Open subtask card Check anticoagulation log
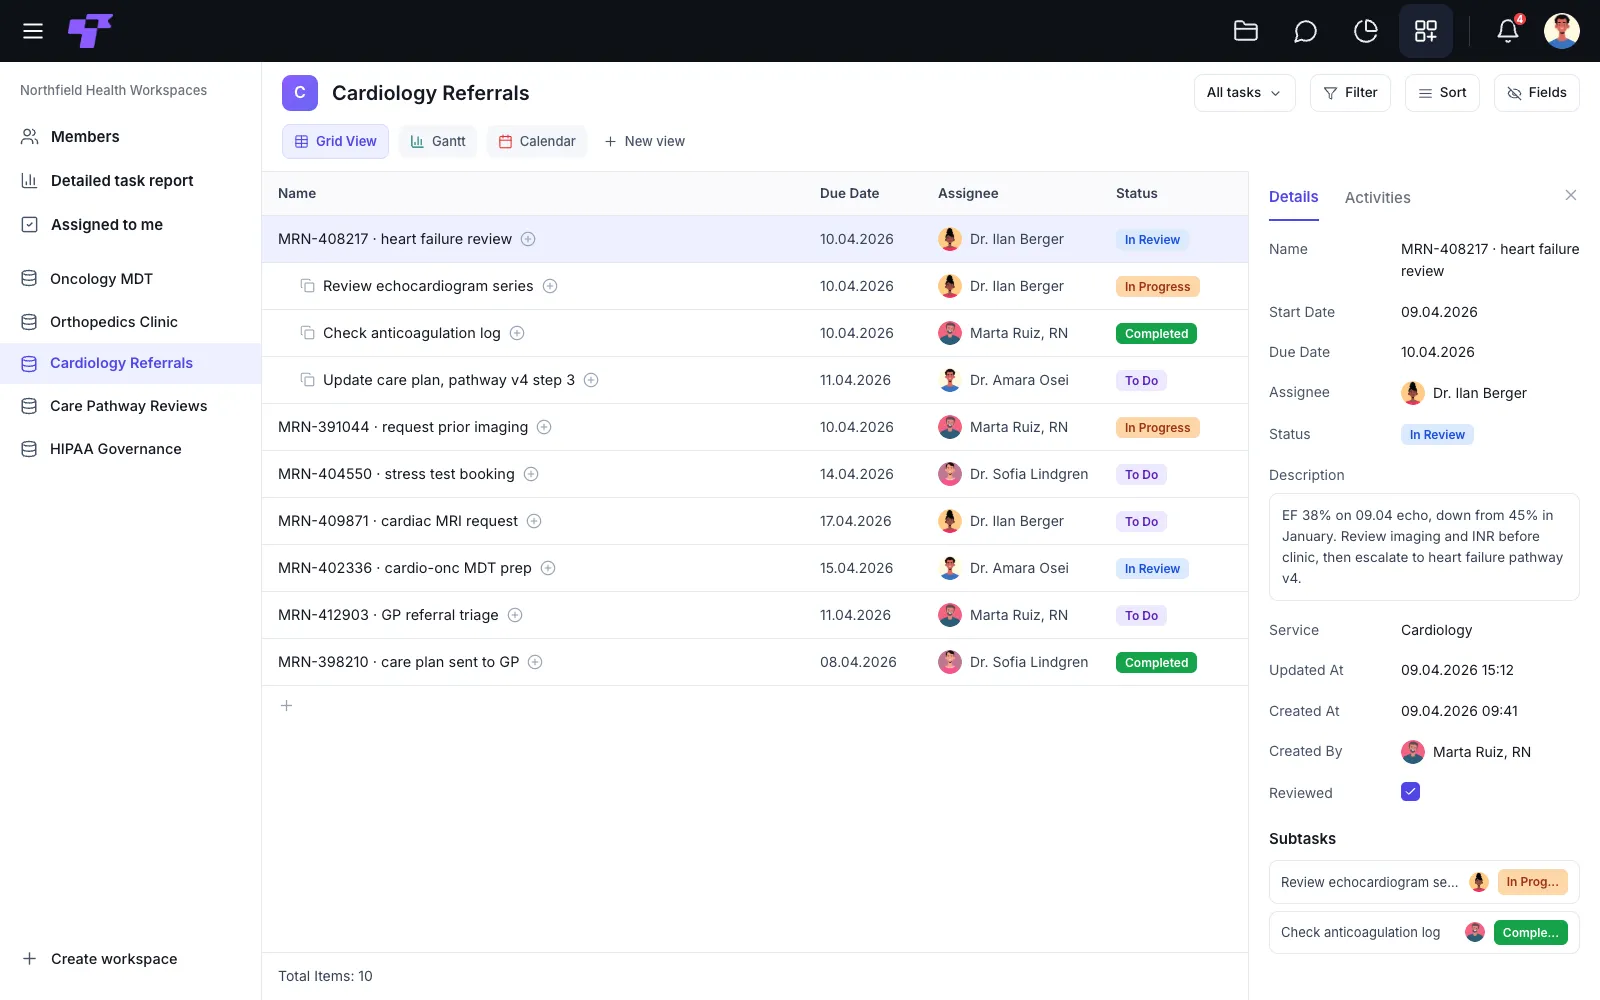The width and height of the screenshot is (1600, 1000). [1424, 932]
